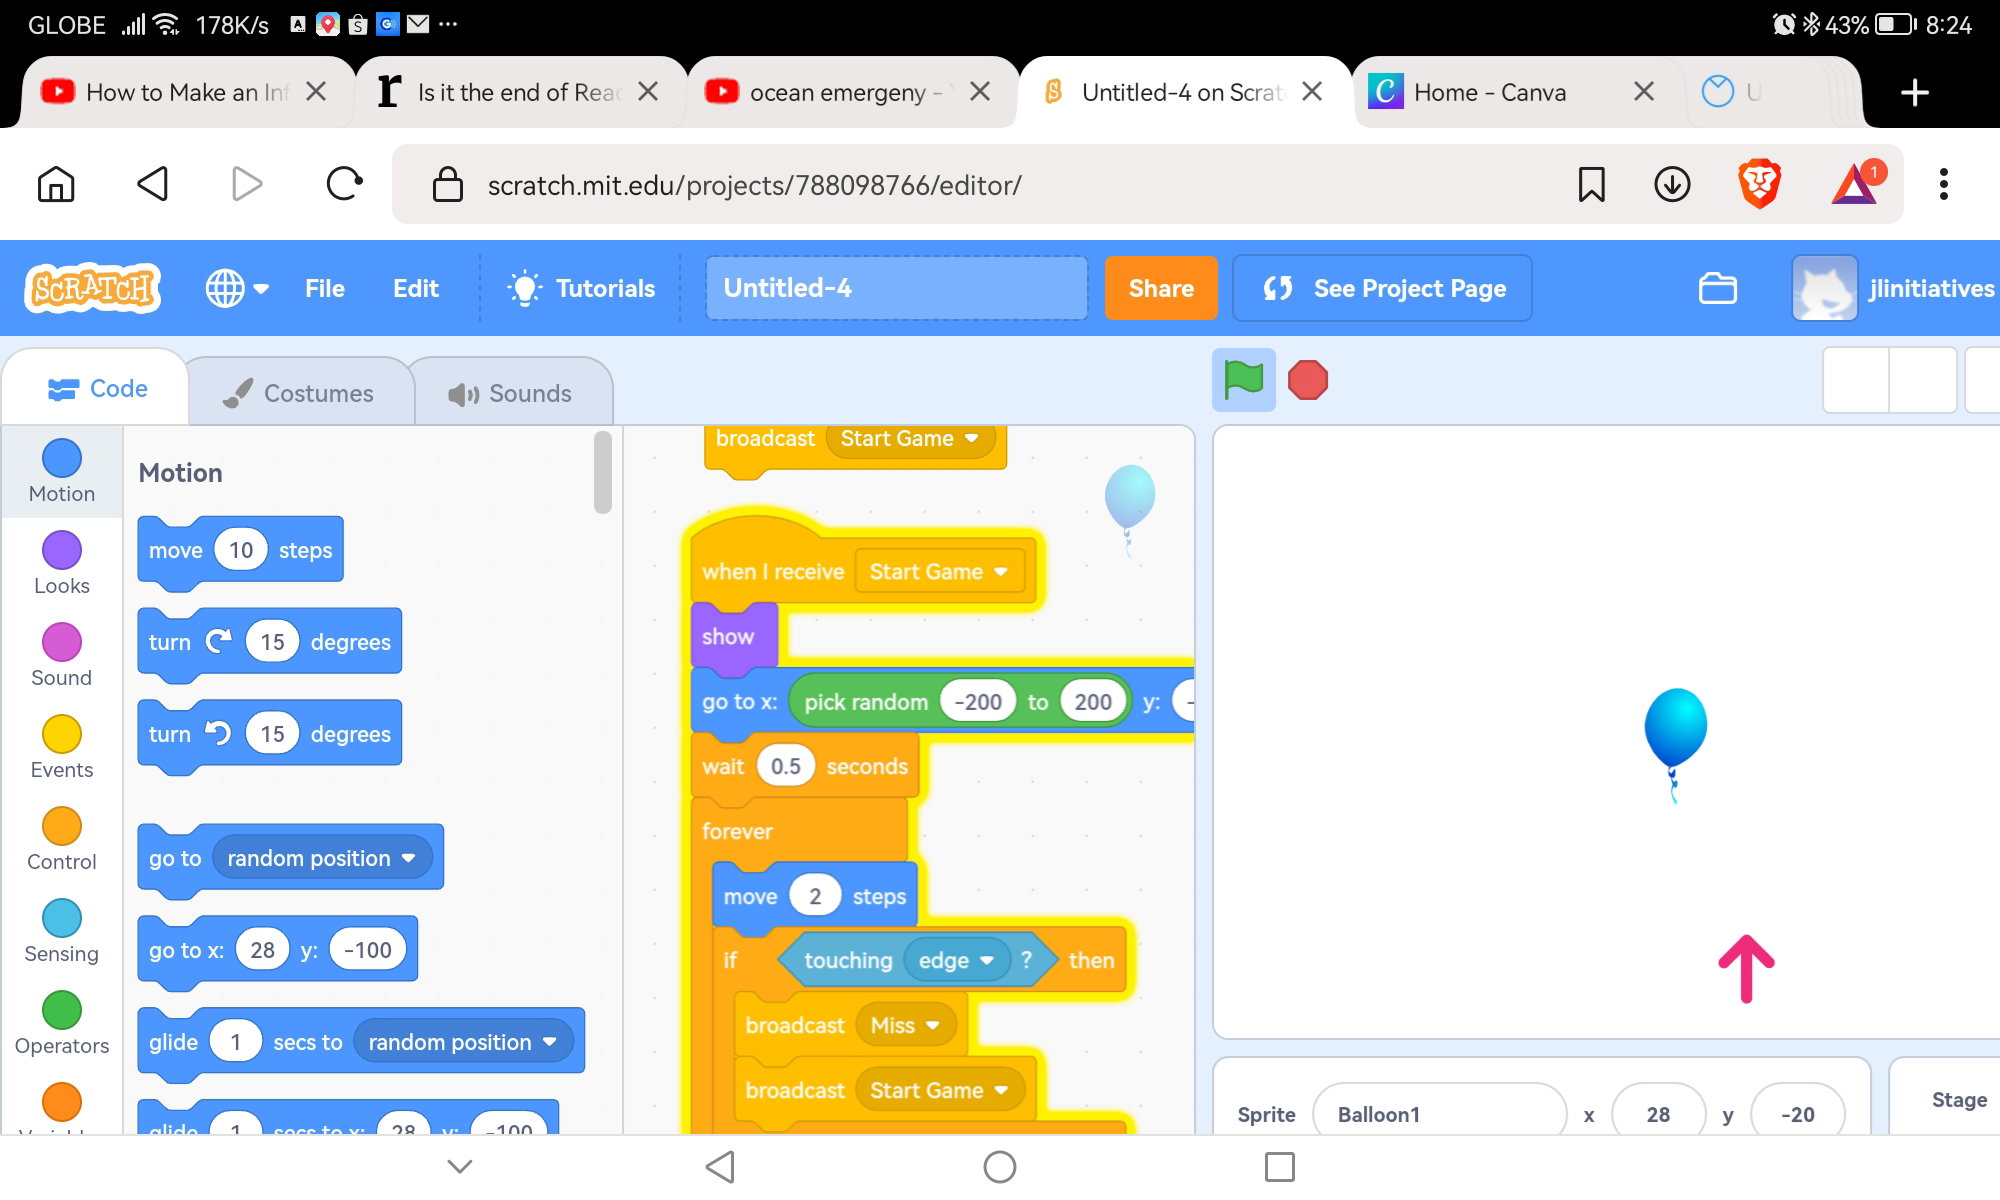Open a new browser tab
The height and width of the screenshot is (1200, 2000).
tap(1914, 92)
